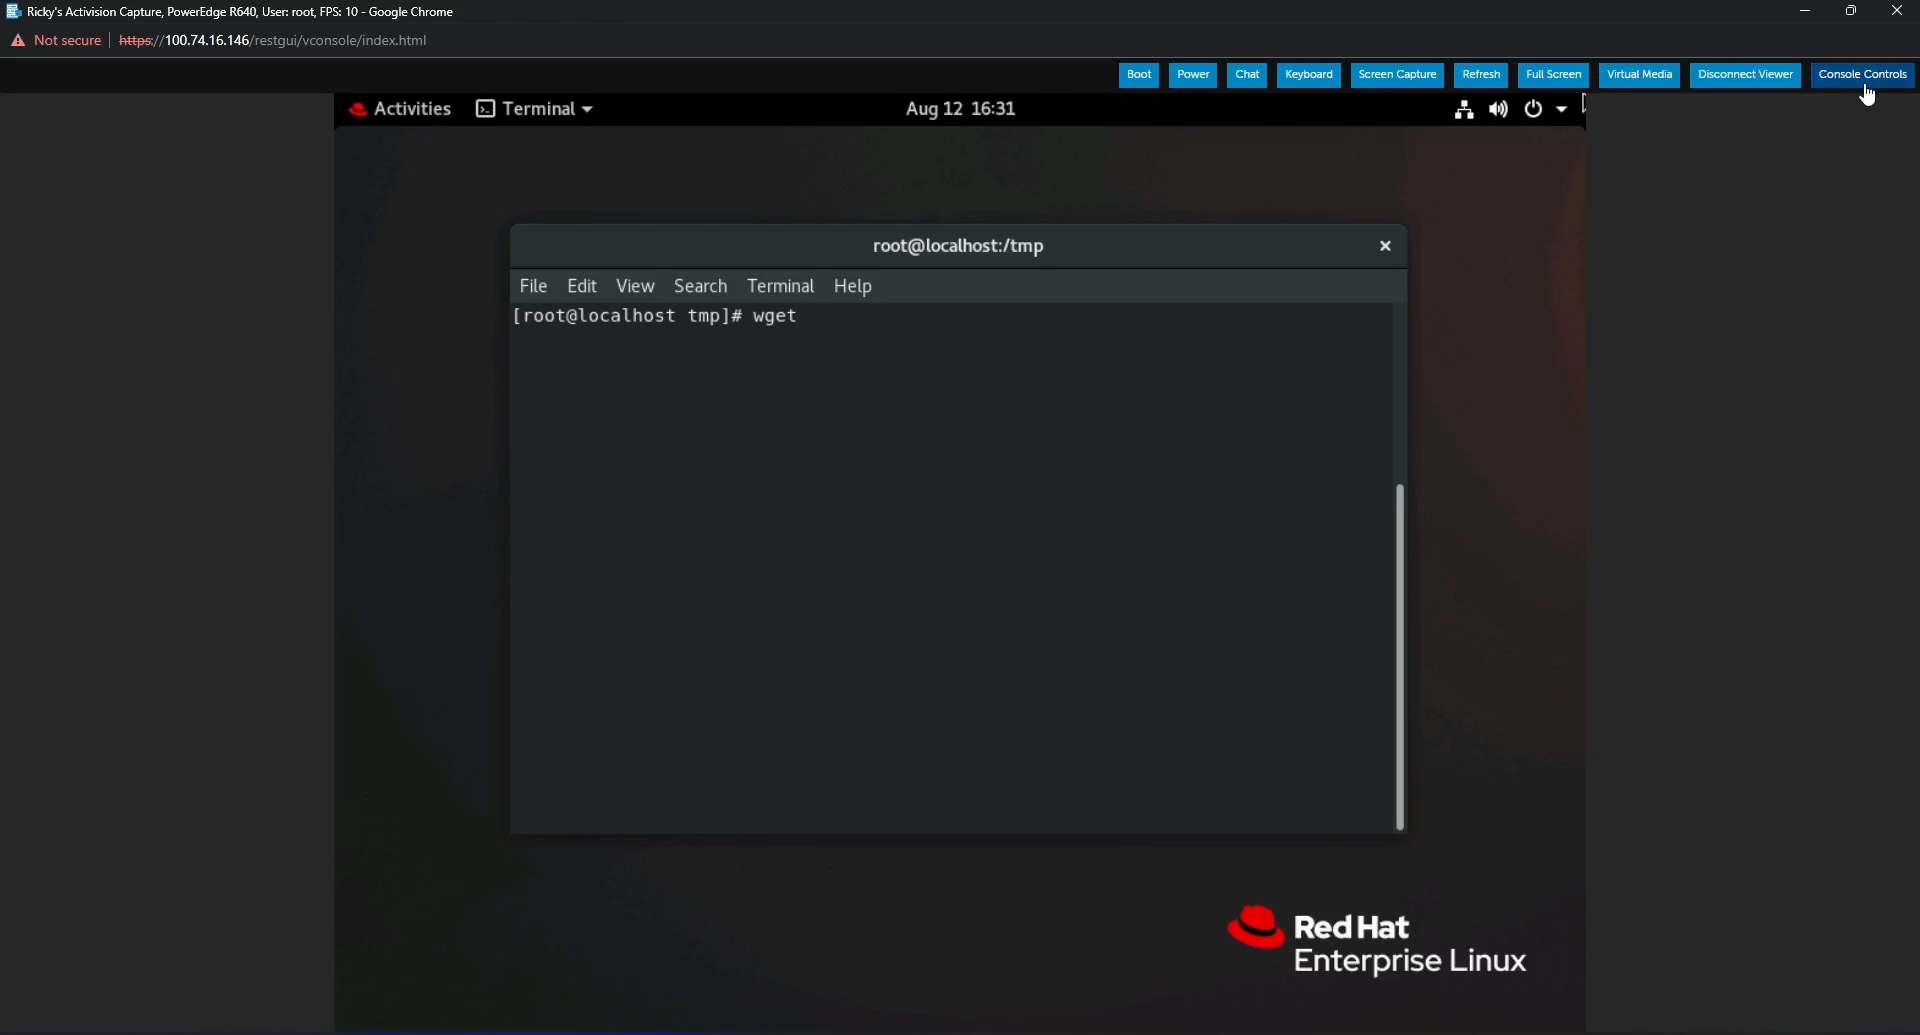Click the Refresh button
The width and height of the screenshot is (1920, 1035).
point(1480,75)
